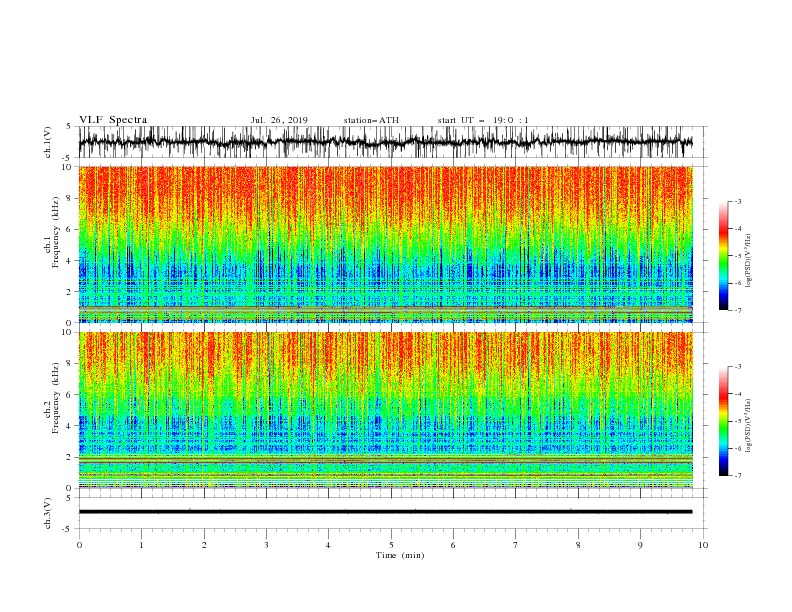Click the ch.1 spectrogram plot area
The image size is (792, 612).
[x=385, y=244]
